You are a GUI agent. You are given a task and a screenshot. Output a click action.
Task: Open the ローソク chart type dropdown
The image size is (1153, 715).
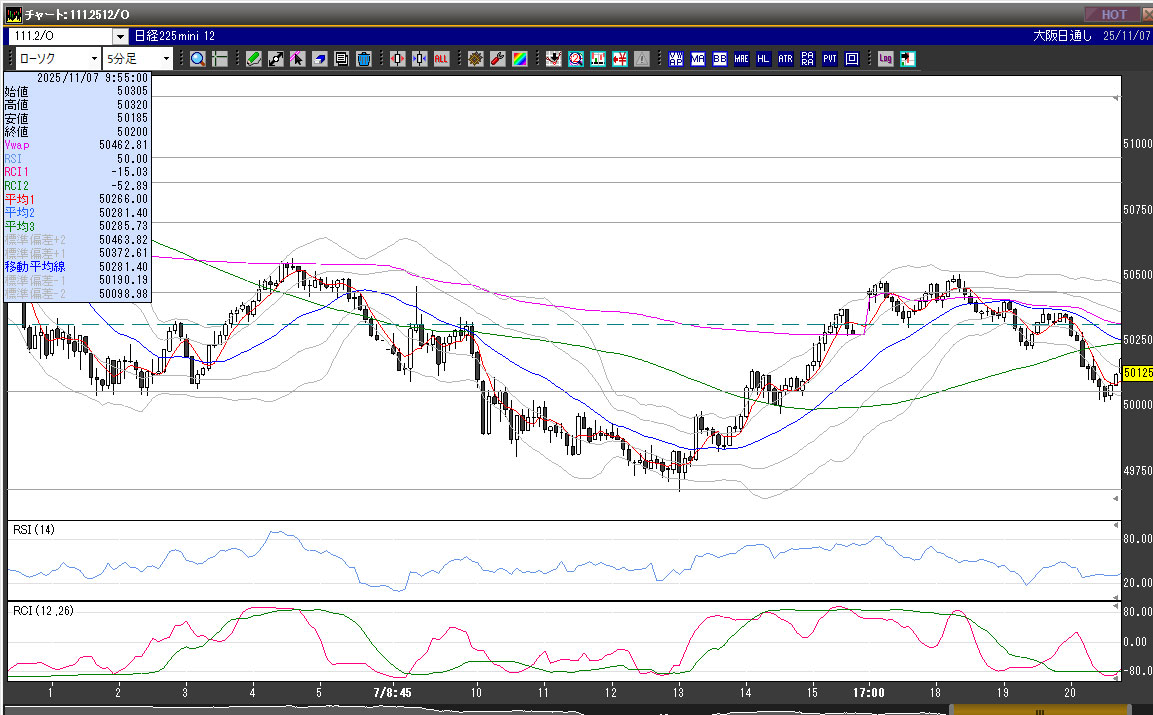pyautogui.click(x=93, y=59)
